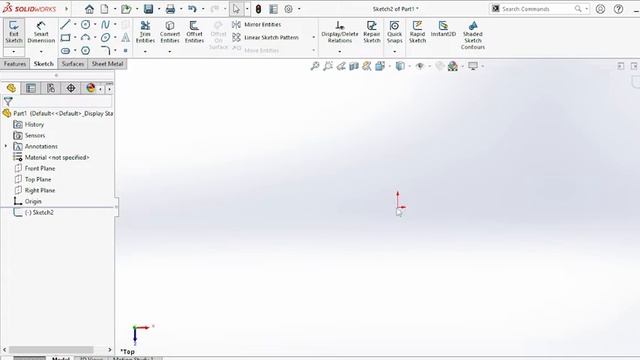Open Undo history dropdown arrow
Image resolution: width=640 pixels, height=360 pixels.
(x=203, y=9)
